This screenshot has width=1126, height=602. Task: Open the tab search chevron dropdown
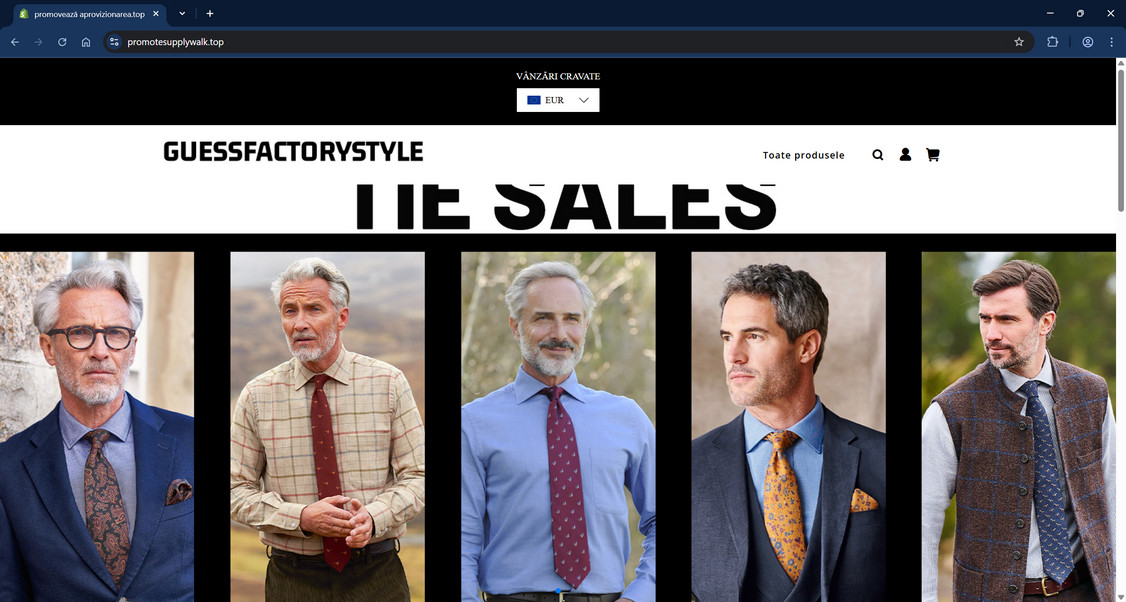(182, 14)
